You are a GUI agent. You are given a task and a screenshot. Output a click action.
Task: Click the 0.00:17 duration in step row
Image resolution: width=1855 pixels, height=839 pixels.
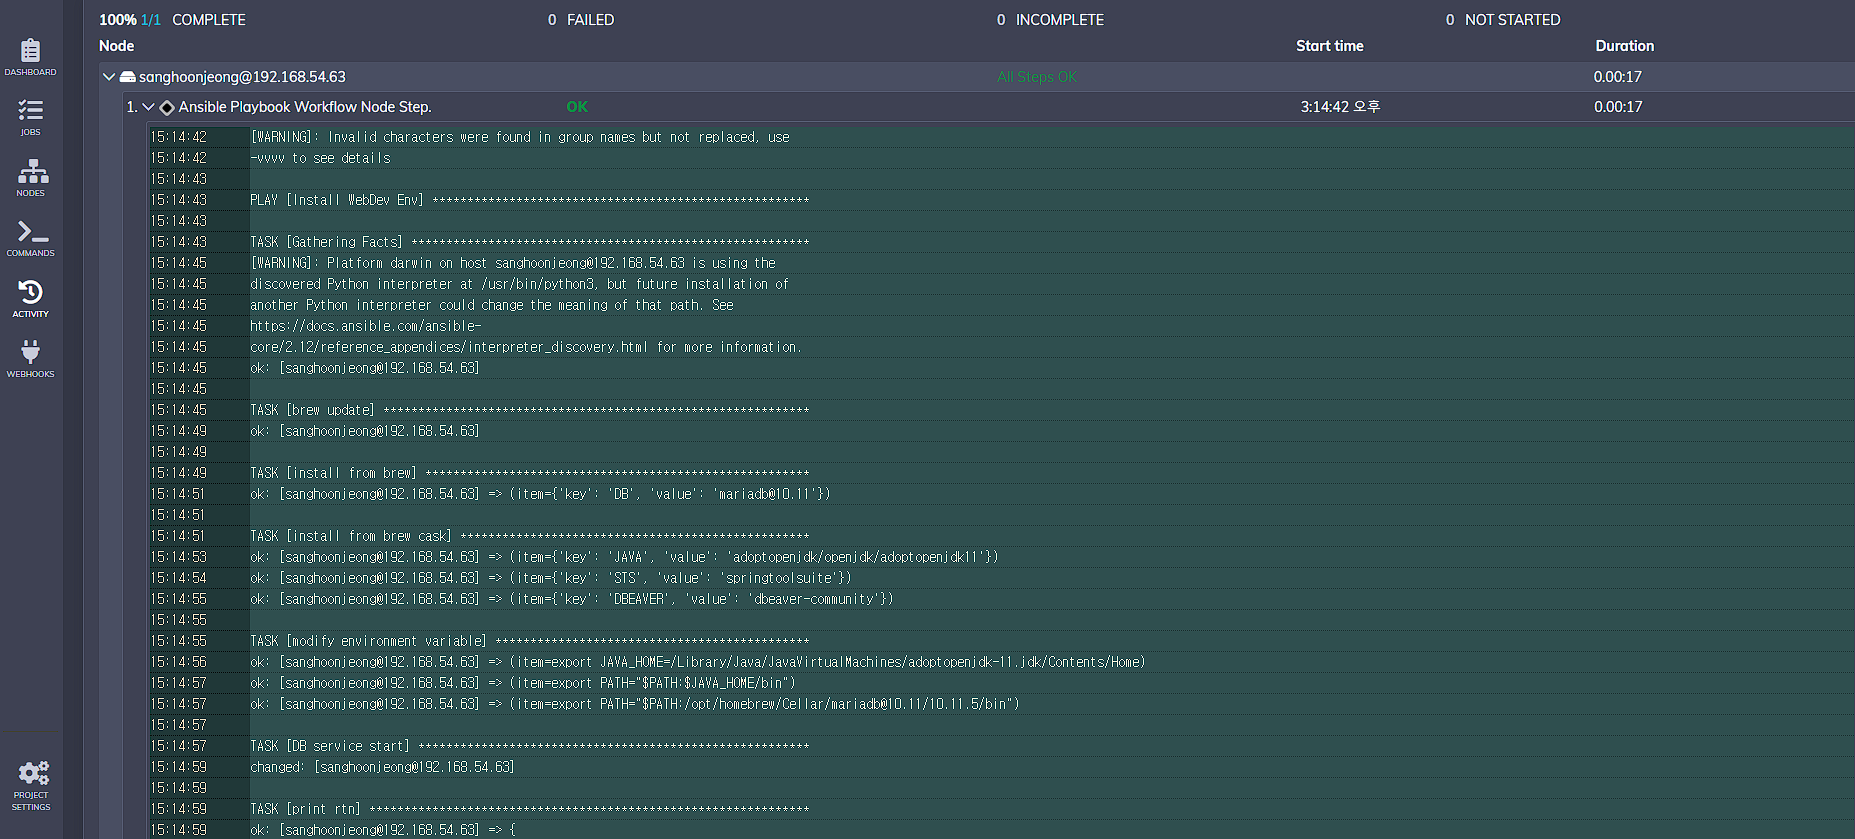pyautogui.click(x=1618, y=107)
